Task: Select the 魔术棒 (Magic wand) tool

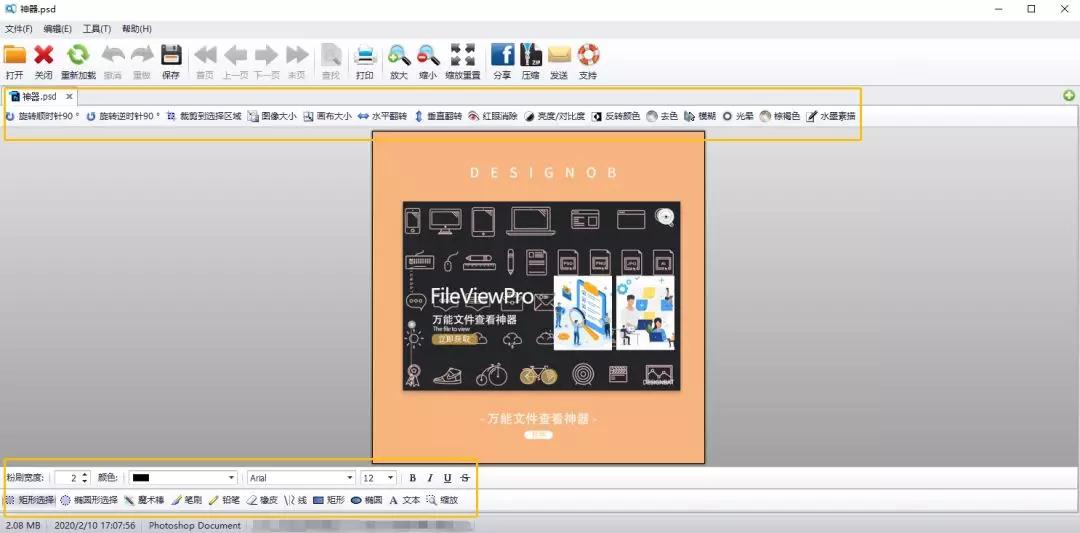Action: pos(144,499)
